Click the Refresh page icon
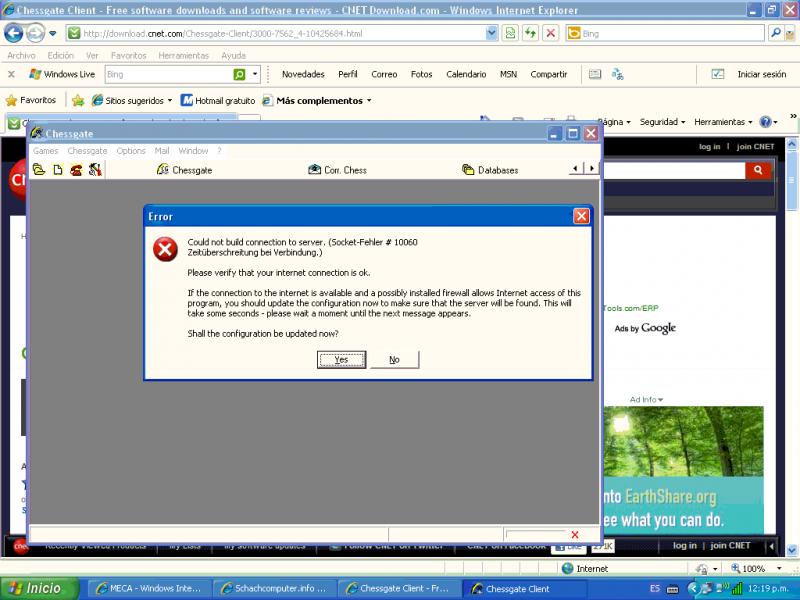This screenshot has width=800, height=600. 531,34
